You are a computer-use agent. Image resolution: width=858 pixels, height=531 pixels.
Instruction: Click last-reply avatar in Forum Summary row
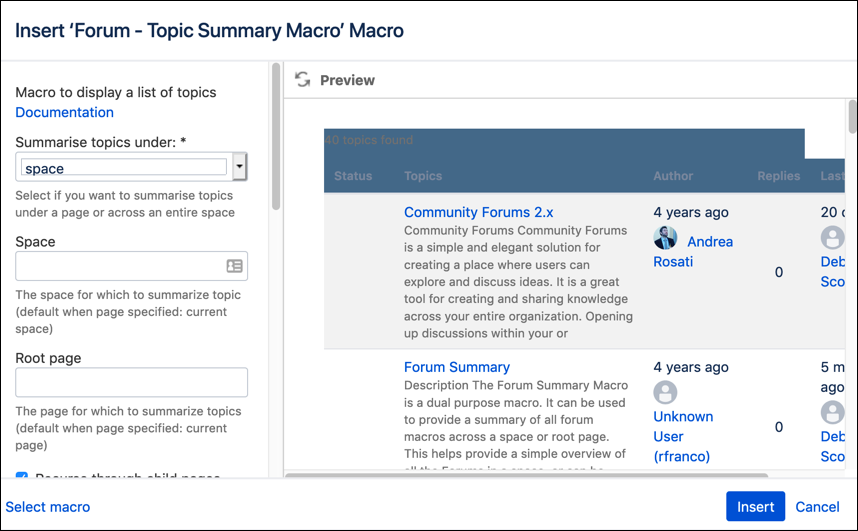832,412
